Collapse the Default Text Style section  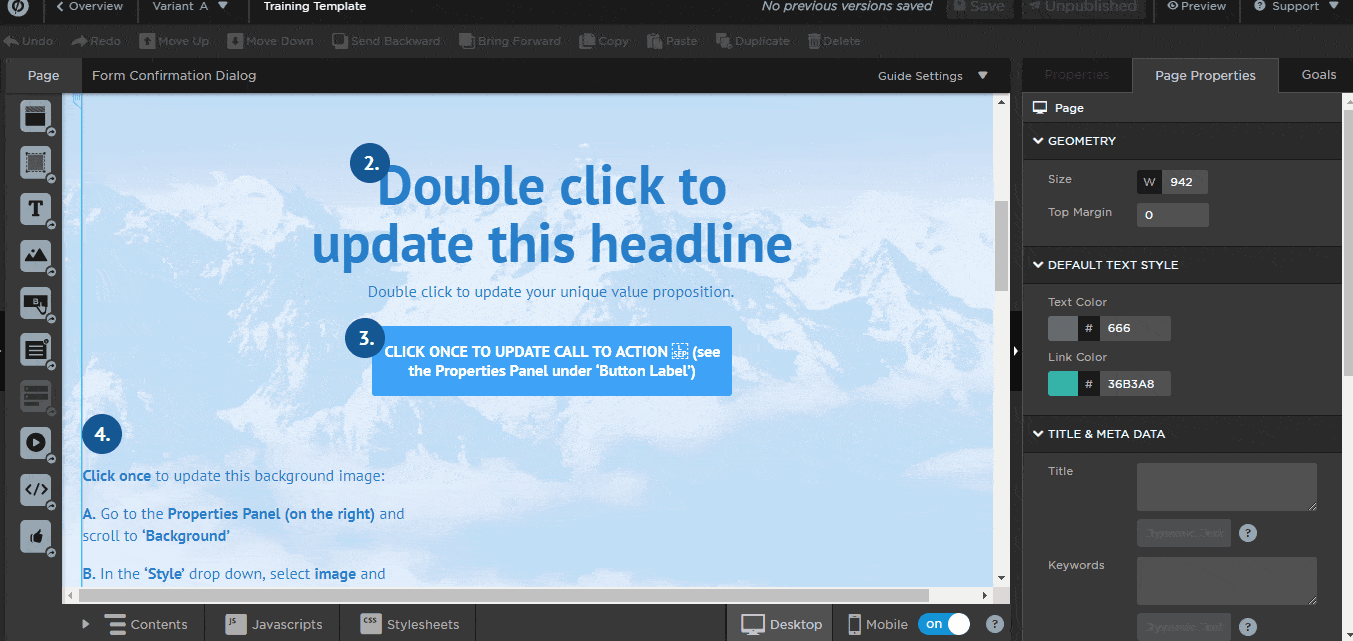1038,264
